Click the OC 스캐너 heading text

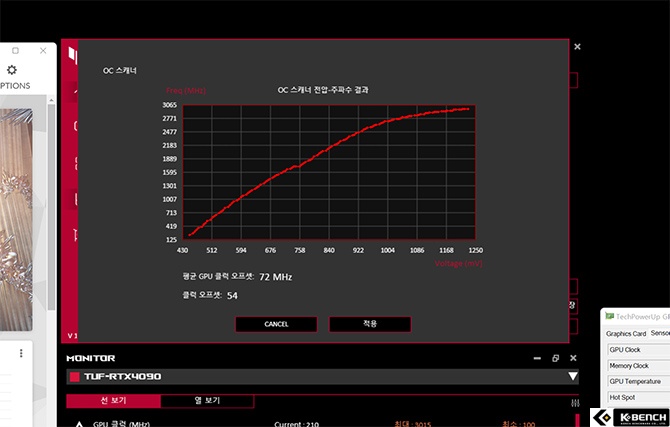(120, 71)
